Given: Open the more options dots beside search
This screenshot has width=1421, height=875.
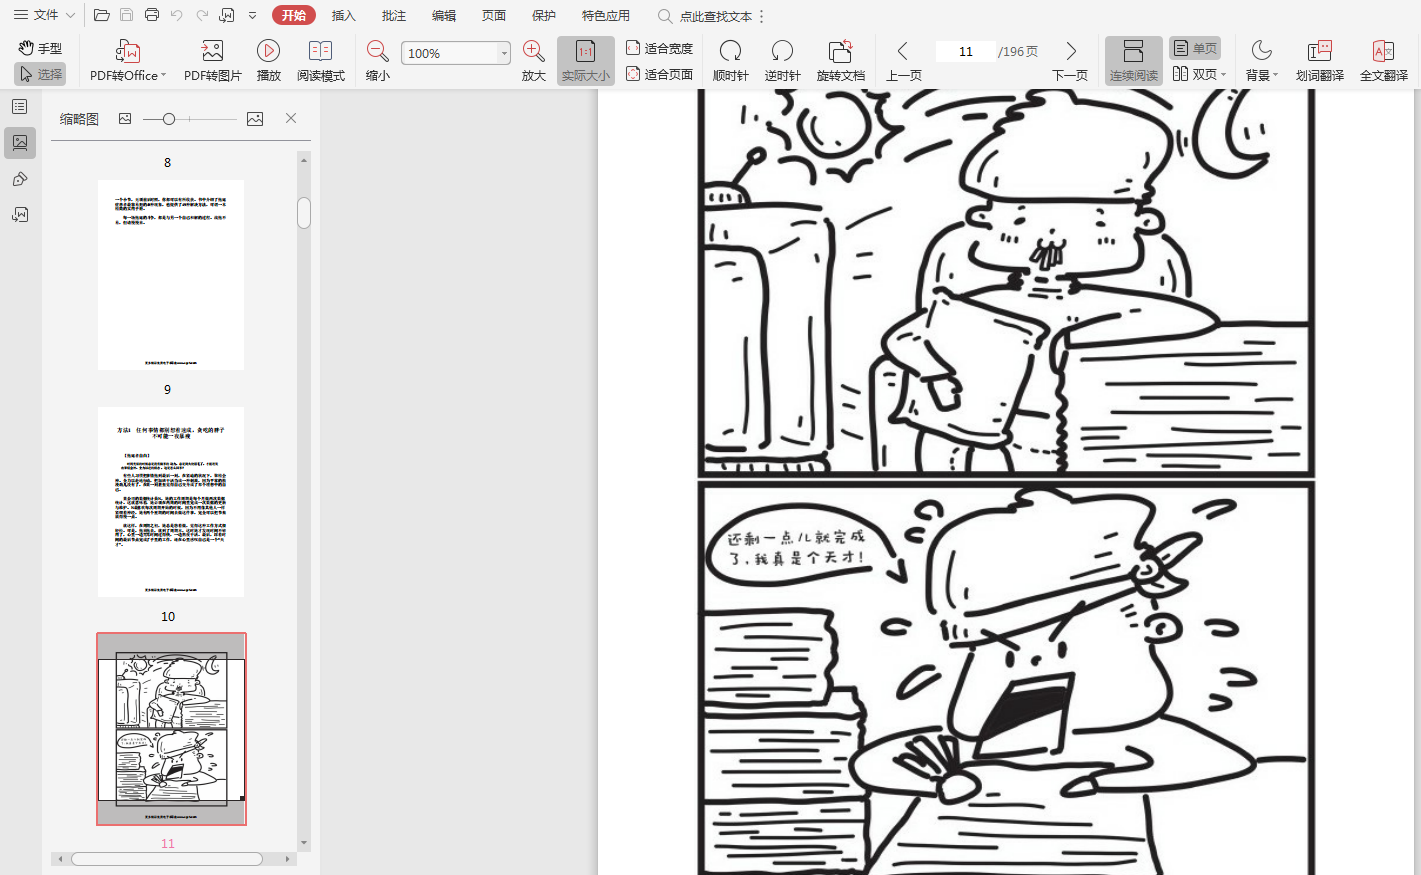Looking at the screenshot, I should click(x=762, y=16).
